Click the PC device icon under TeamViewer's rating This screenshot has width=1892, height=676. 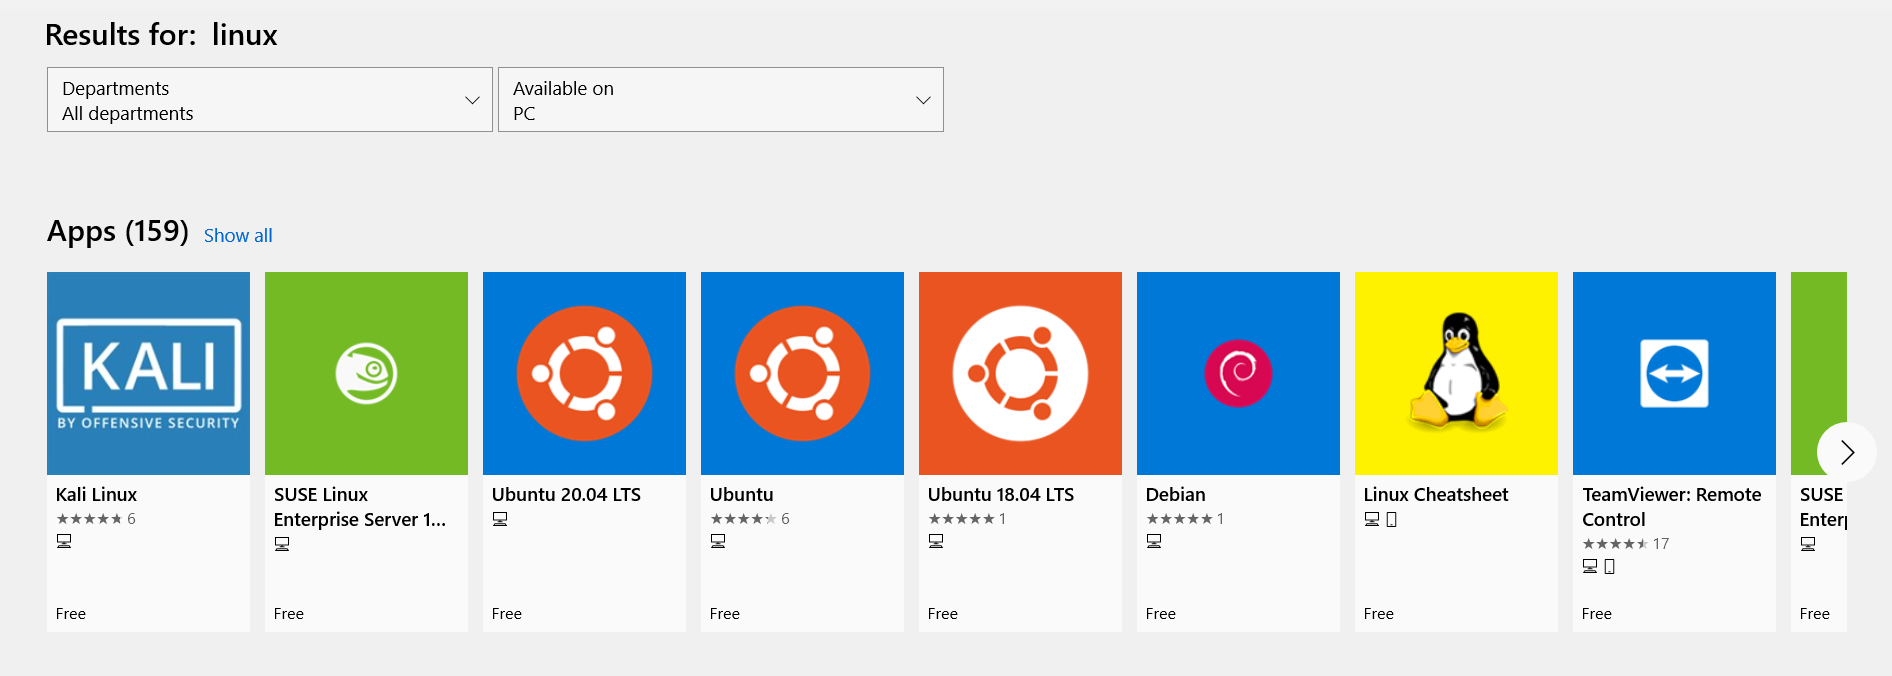coord(1590,566)
